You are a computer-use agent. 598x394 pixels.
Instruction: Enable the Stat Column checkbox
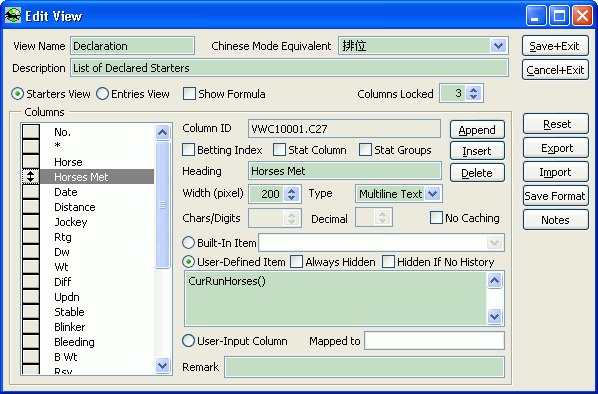pyautogui.click(x=279, y=150)
